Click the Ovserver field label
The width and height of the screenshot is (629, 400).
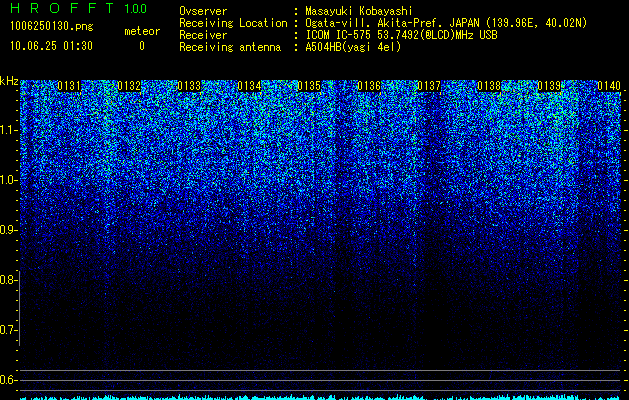tap(203, 11)
